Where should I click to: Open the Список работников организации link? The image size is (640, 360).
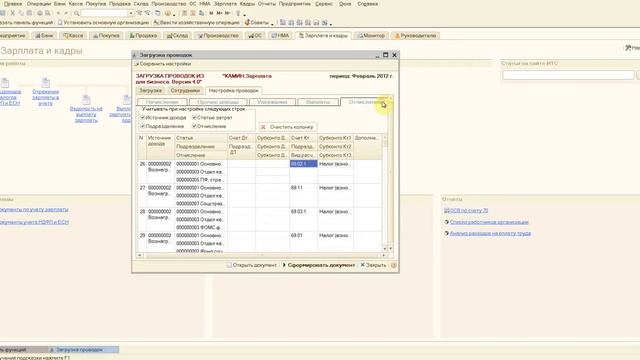pos(489,222)
